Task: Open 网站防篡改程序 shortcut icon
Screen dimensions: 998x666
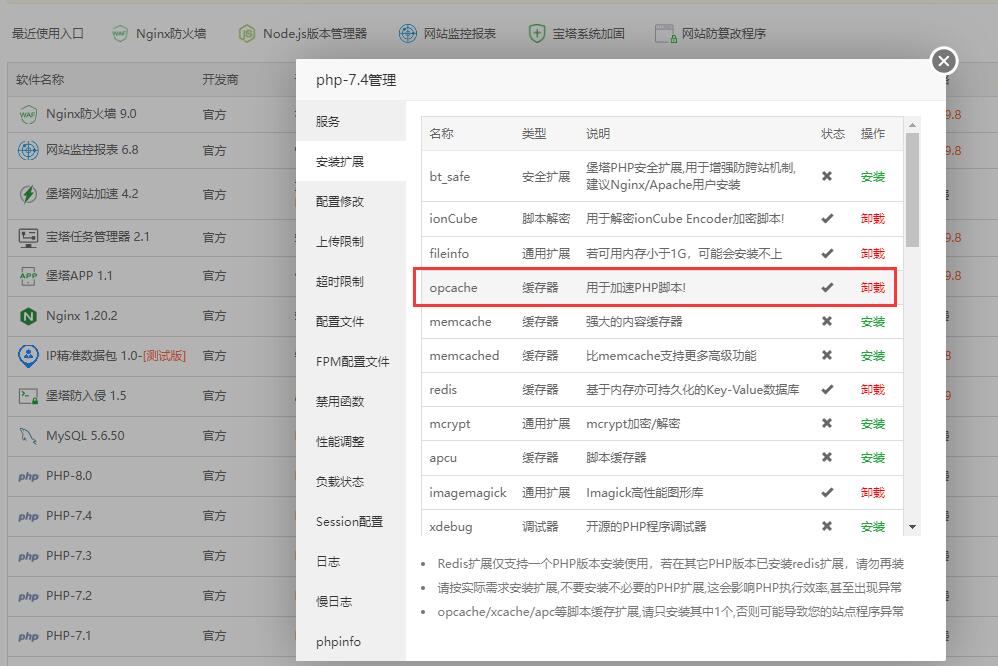Action: pos(666,34)
